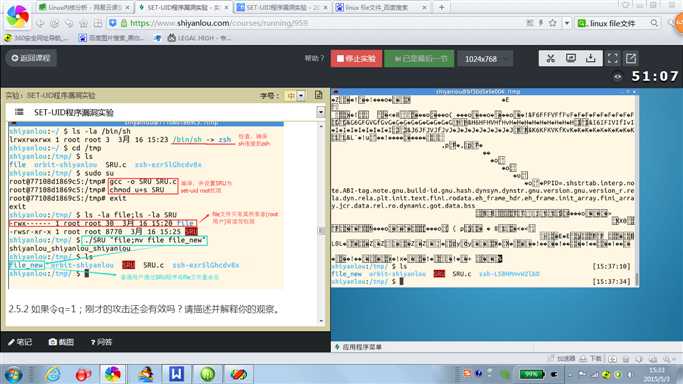Open lab desktop in new window icon

(x=631, y=58)
